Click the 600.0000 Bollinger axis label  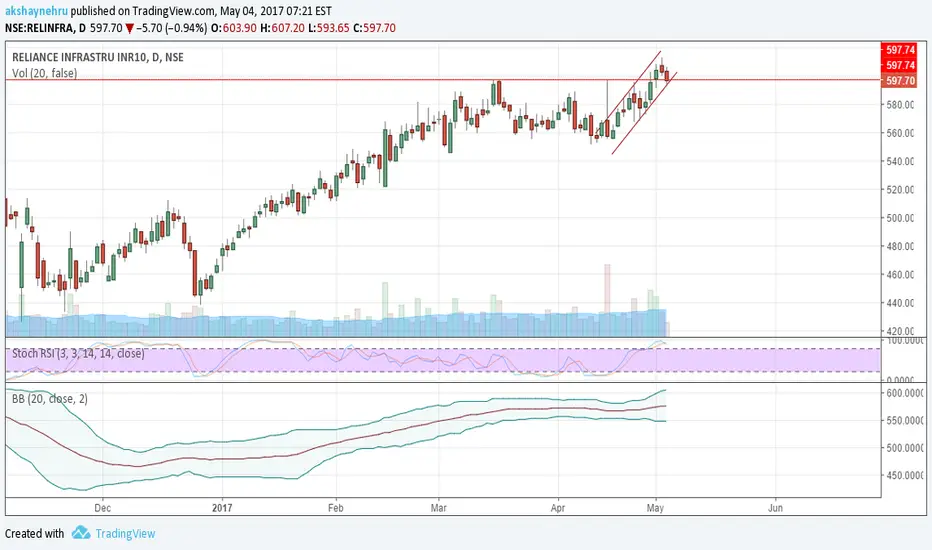click(905, 393)
